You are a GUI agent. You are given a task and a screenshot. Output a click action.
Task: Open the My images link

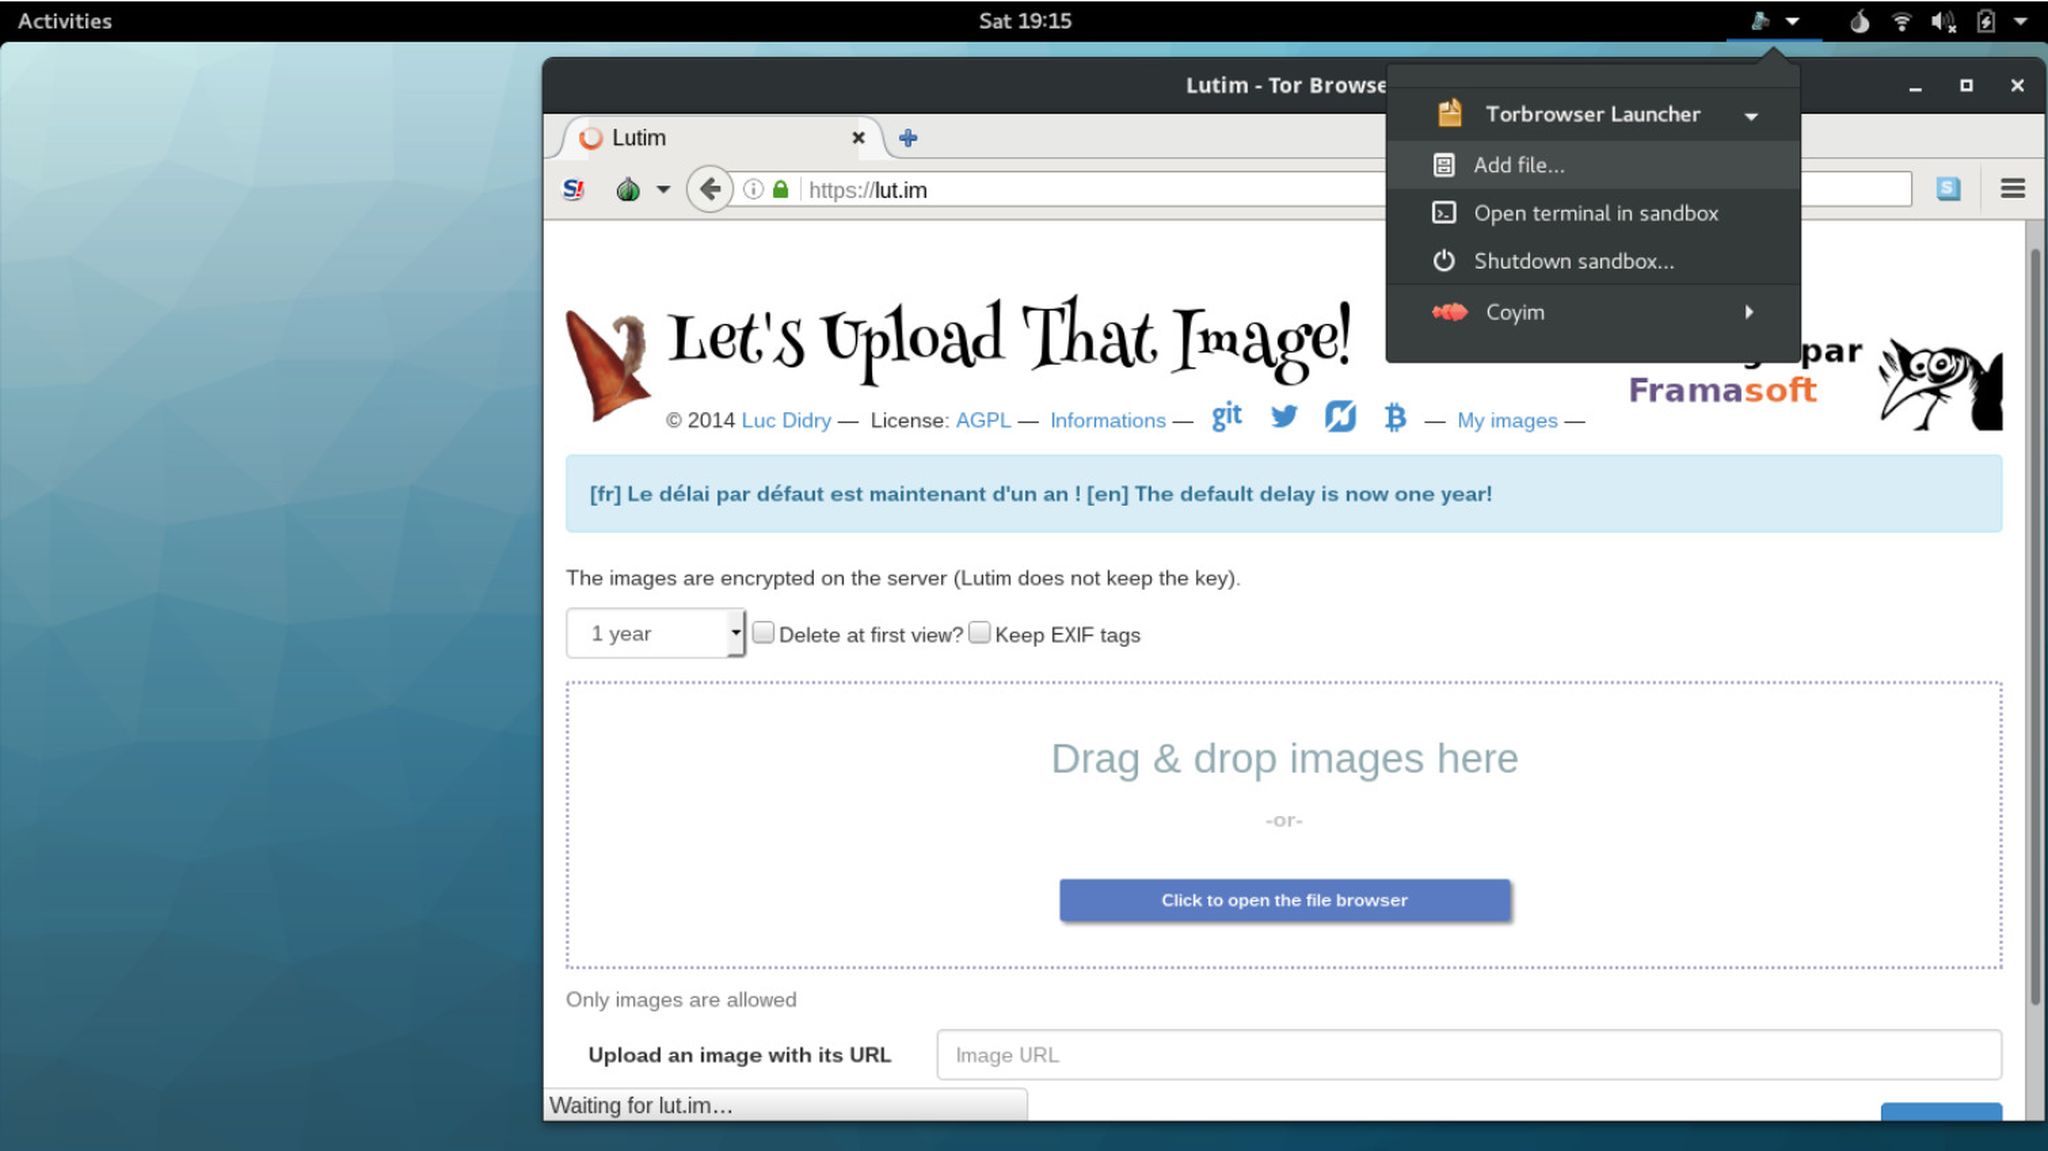[1507, 420]
